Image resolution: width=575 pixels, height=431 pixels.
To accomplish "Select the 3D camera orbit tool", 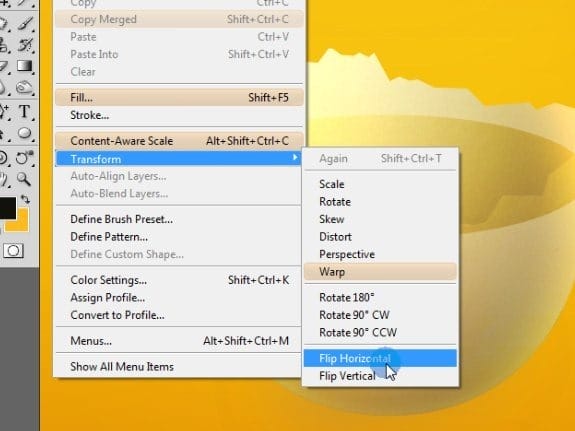I will (x=24, y=158).
